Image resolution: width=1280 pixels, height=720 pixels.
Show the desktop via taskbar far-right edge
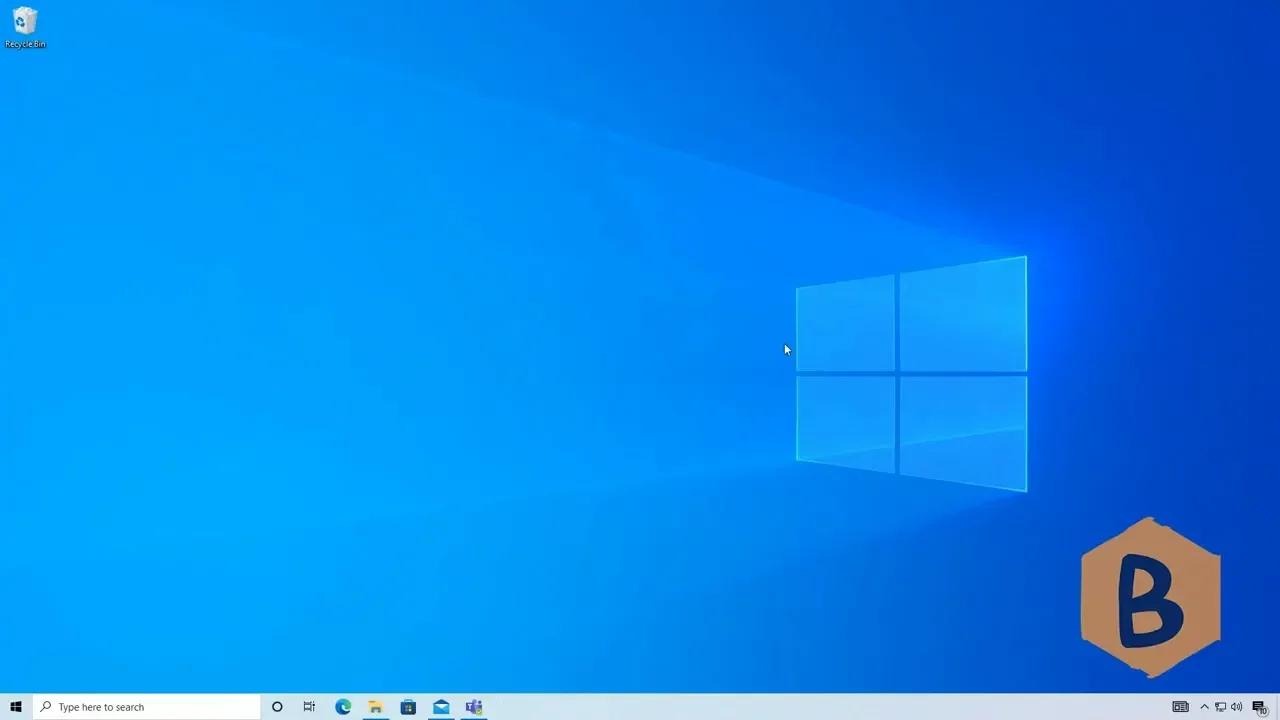point(1278,707)
